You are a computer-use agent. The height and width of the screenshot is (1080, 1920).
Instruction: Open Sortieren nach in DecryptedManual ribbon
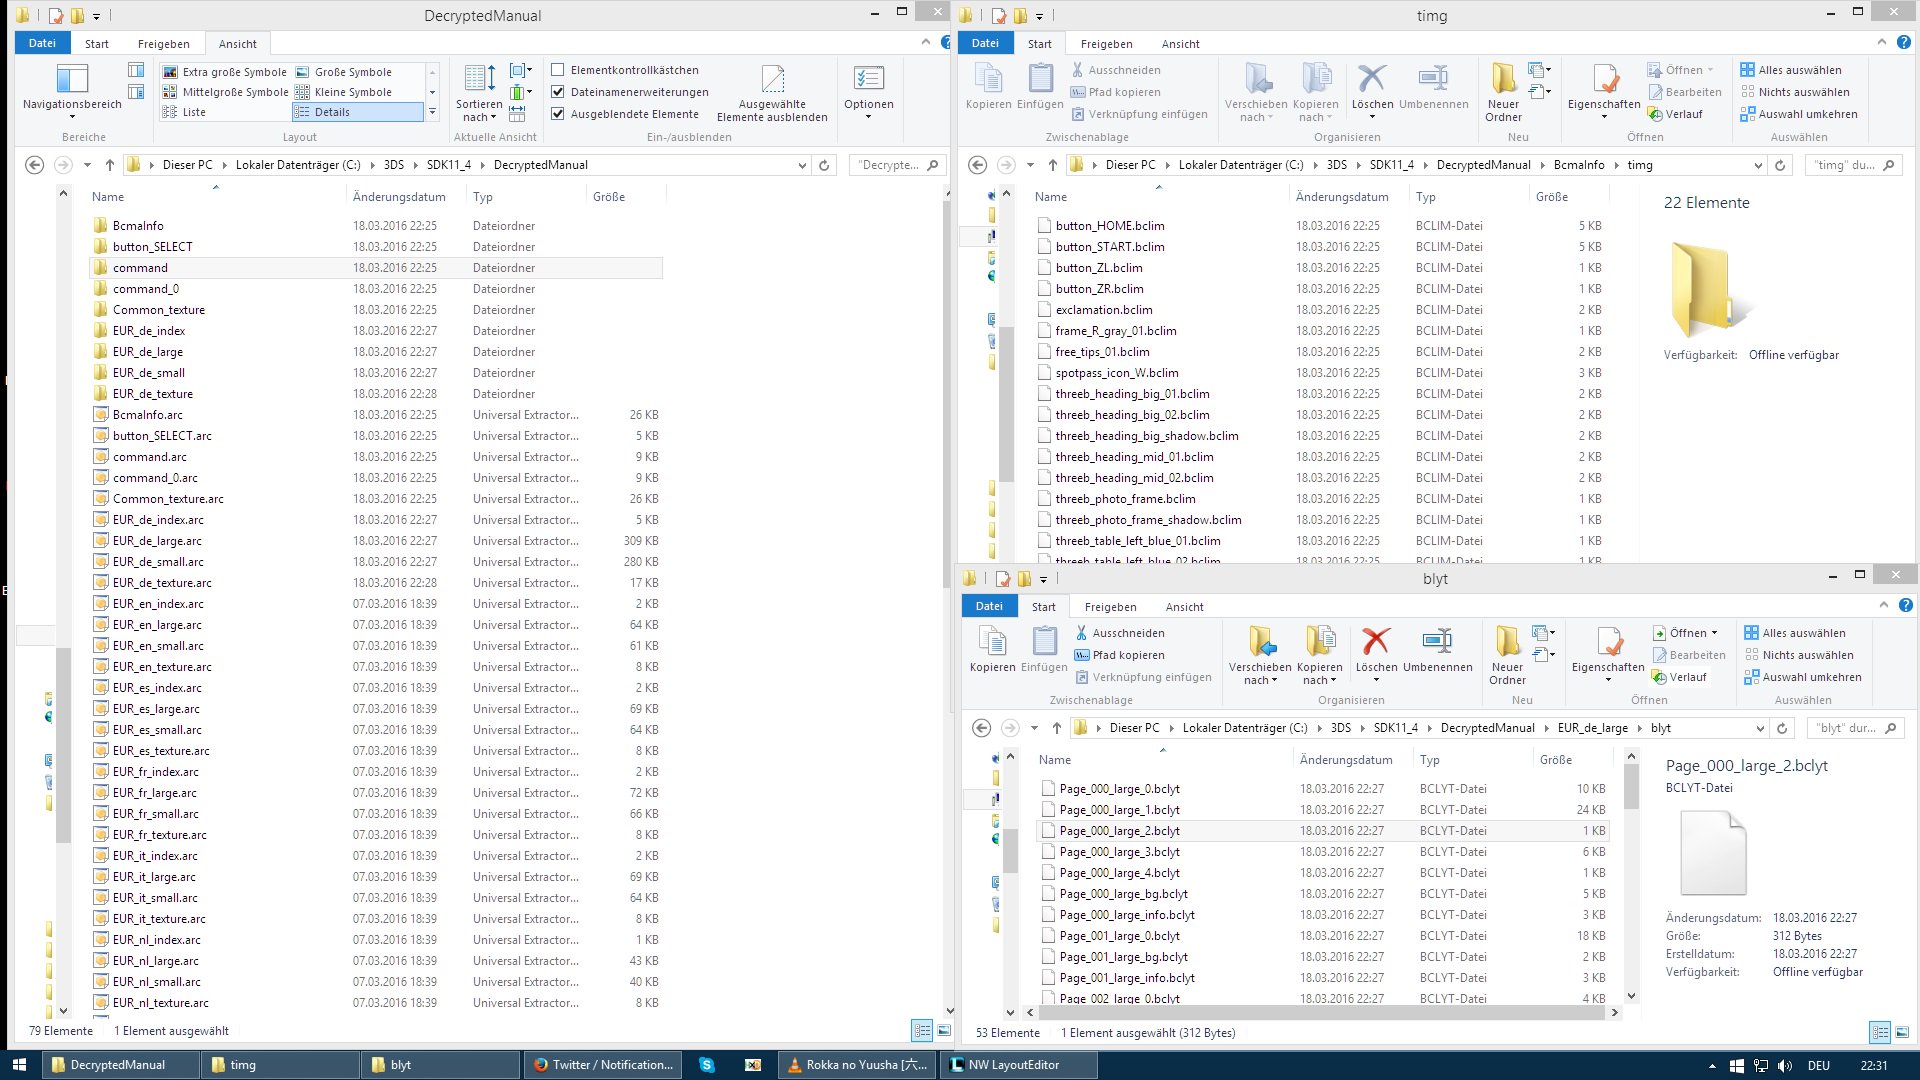479,92
